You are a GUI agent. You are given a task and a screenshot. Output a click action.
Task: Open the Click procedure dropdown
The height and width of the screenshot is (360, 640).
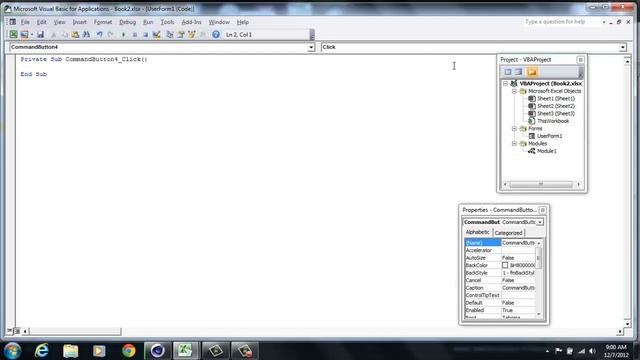(x=623, y=47)
